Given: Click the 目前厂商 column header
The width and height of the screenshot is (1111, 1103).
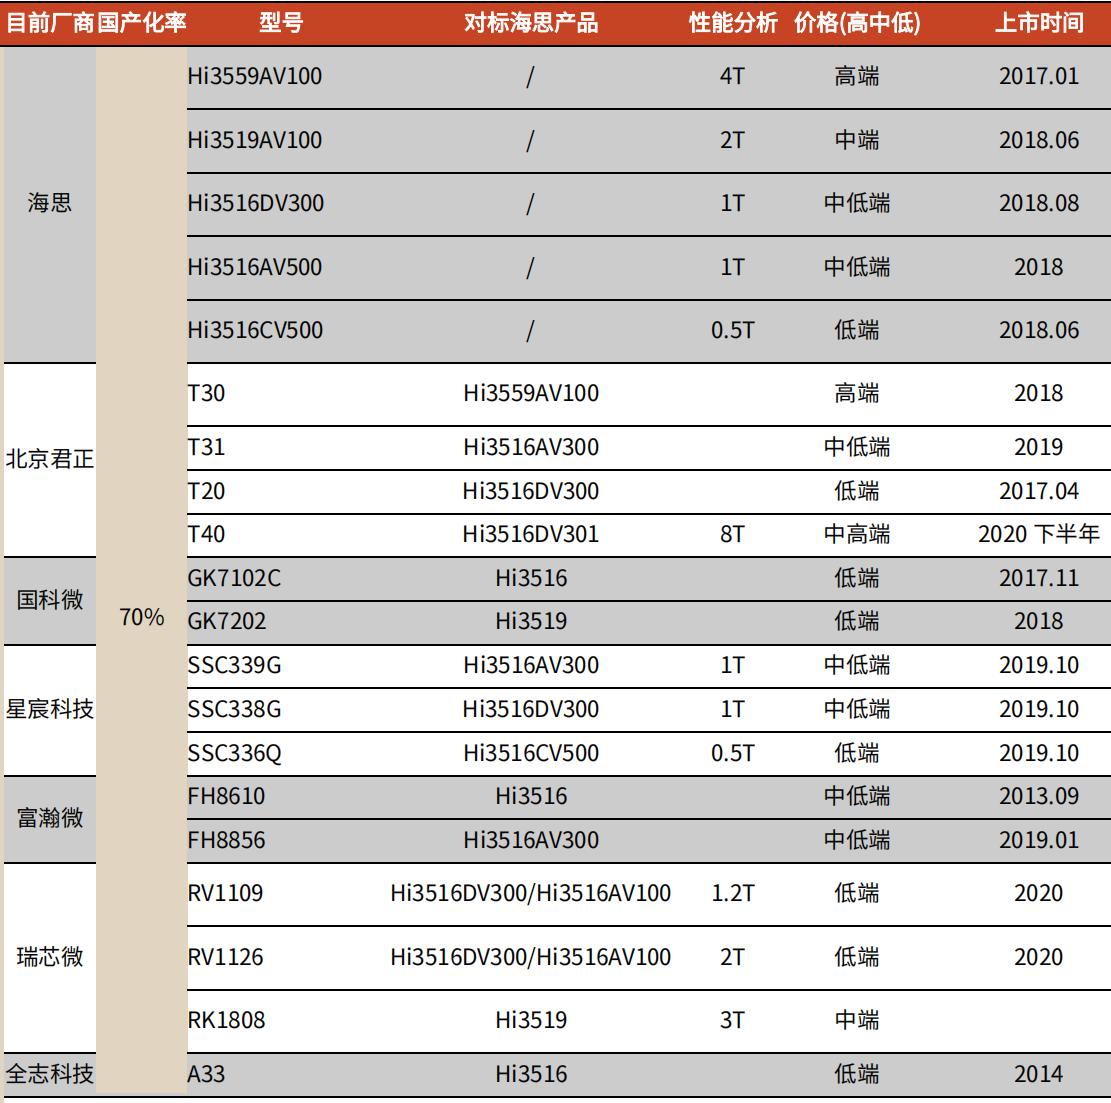Looking at the screenshot, I should click(x=50, y=23).
